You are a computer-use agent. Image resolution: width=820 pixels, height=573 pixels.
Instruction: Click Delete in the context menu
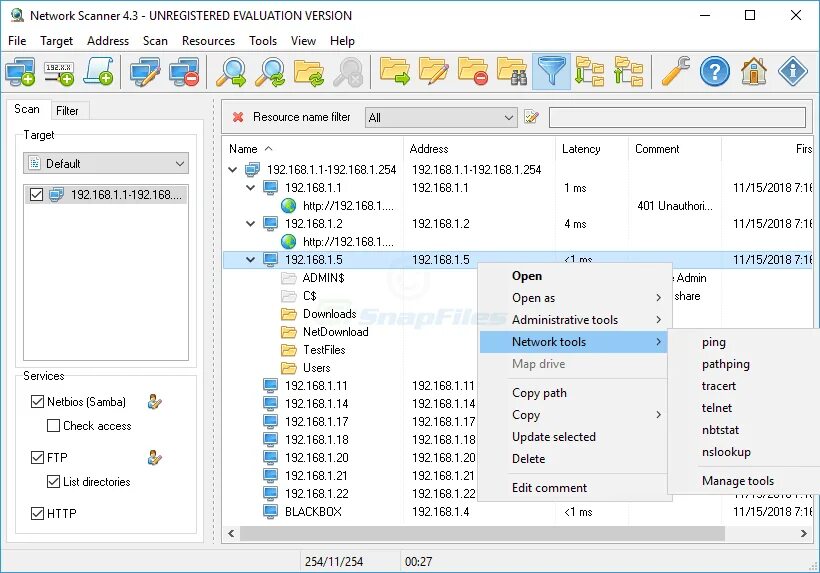point(573,459)
